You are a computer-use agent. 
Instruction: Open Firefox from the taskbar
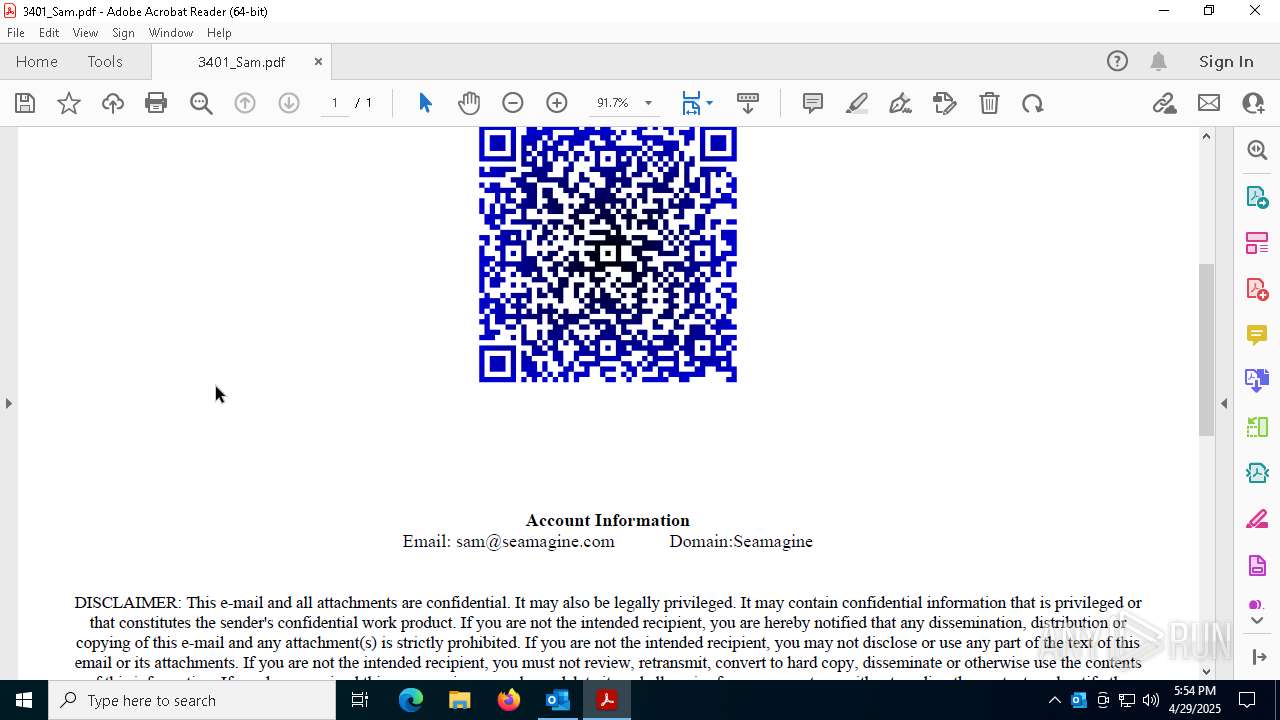click(x=509, y=700)
